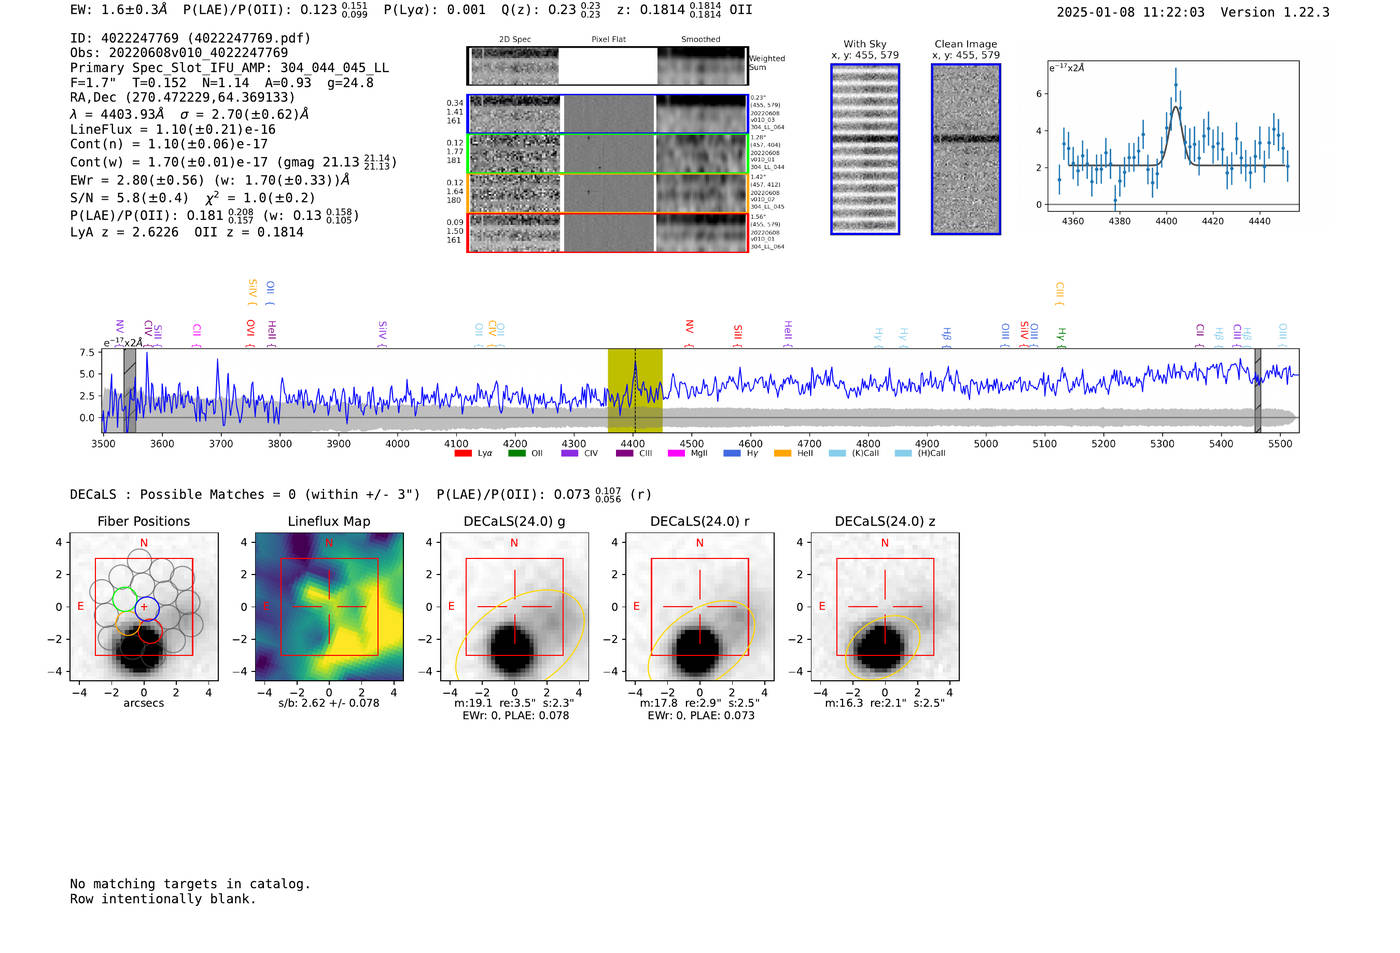The image size is (1400, 953).
Task: Select the red-bordered fiber spectrum row
Action: pyautogui.click(x=607, y=232)
